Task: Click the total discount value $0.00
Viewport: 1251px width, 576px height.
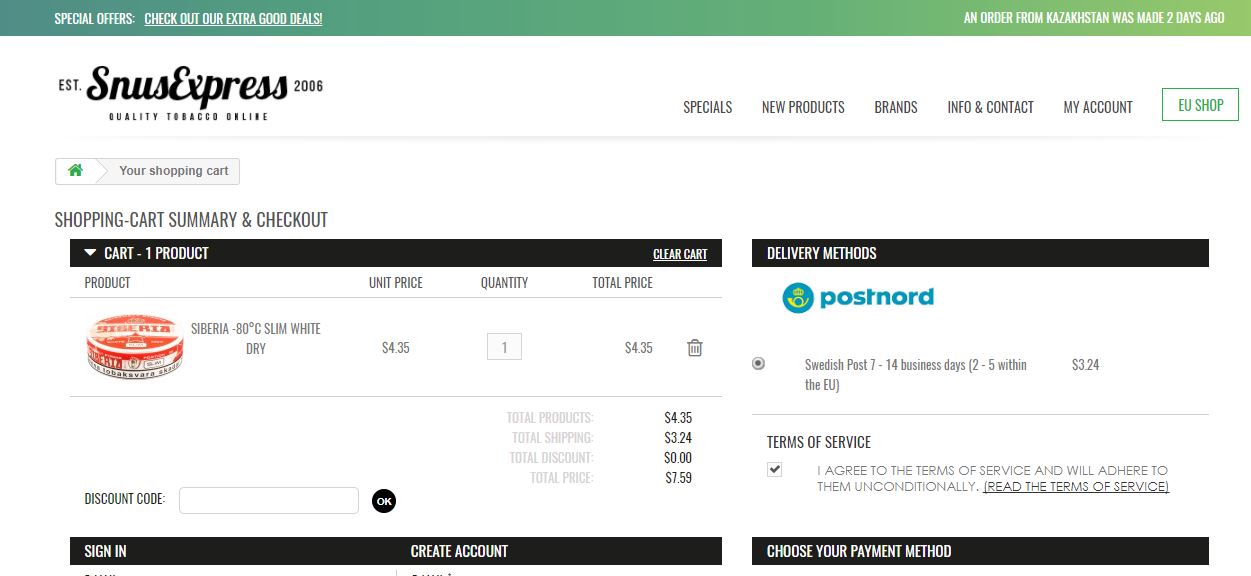Action: [678, 458]
